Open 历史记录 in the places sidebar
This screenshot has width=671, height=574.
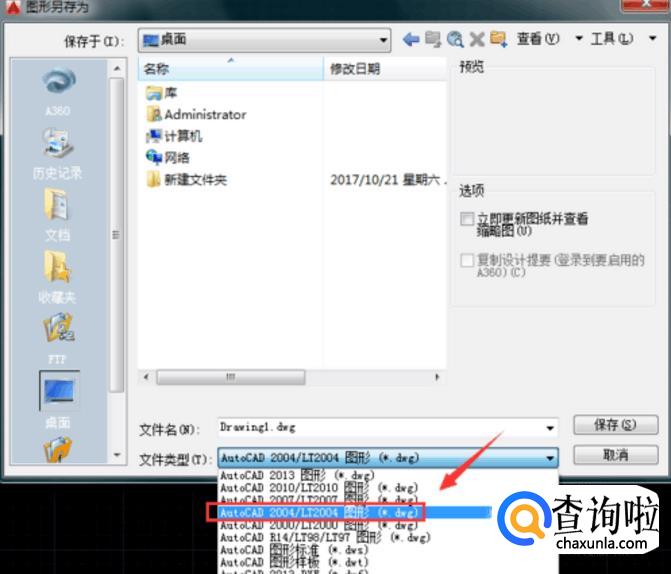58,155
